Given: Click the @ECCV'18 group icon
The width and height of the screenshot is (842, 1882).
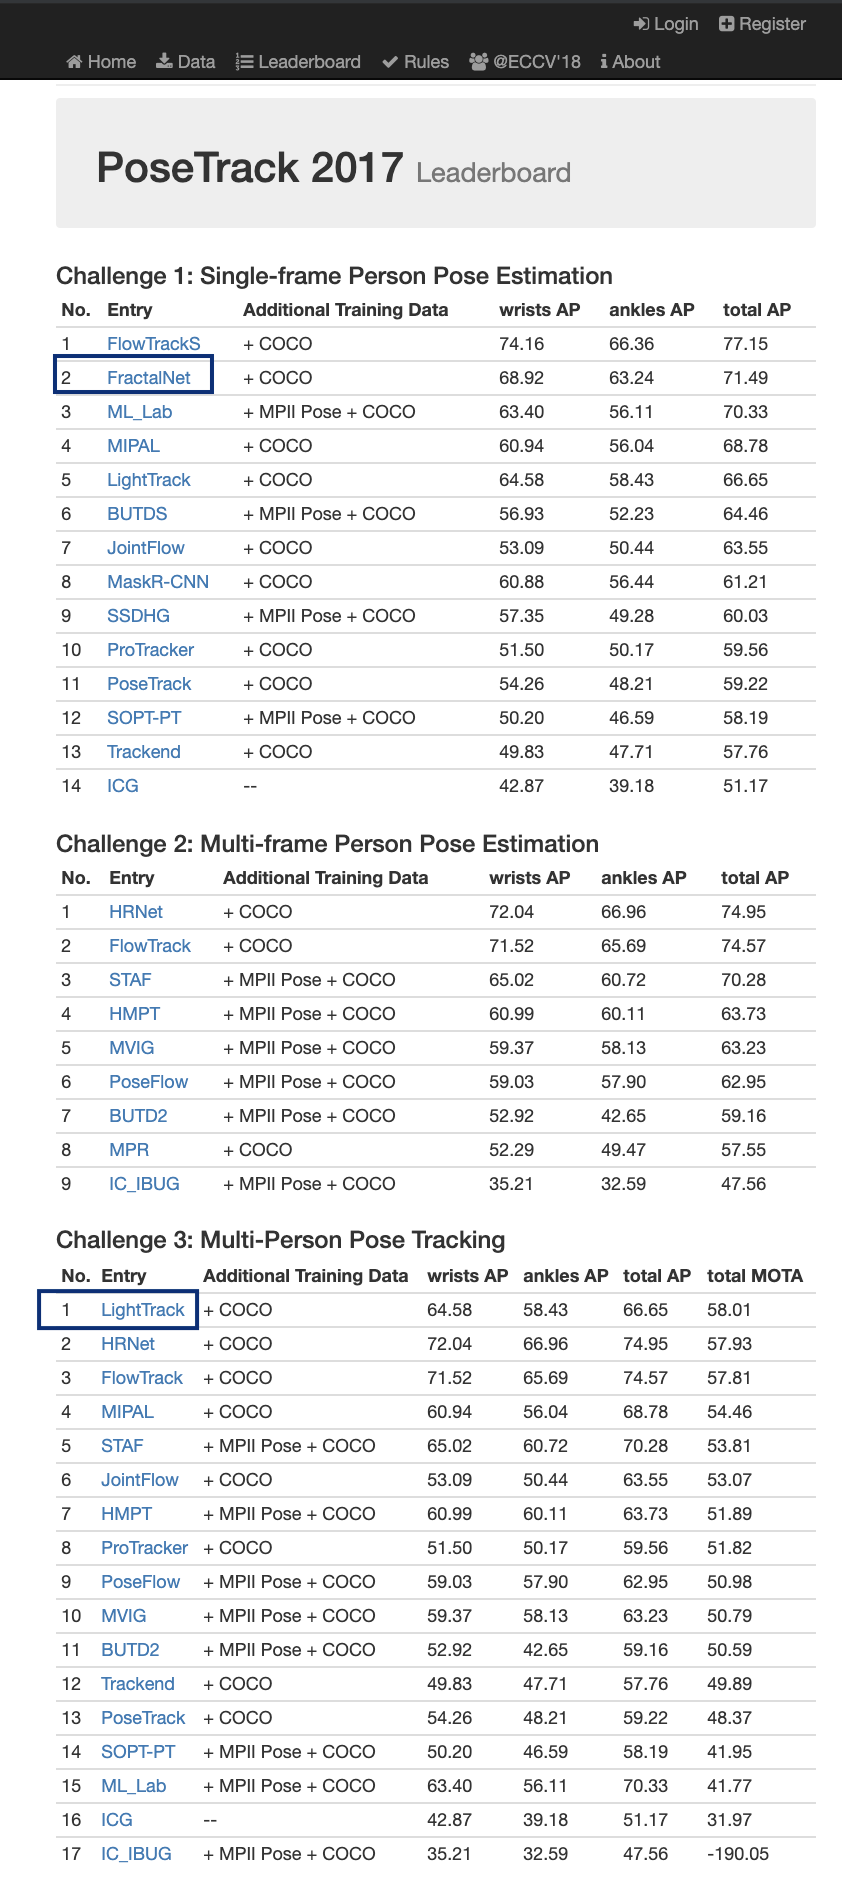Looking at the screenshot, I should point(478,62).
